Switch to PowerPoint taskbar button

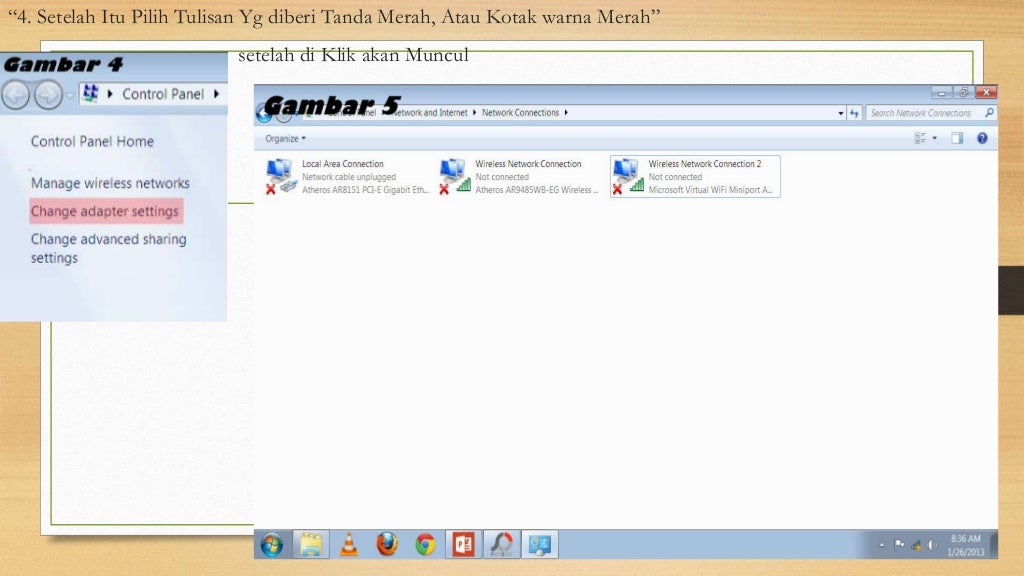[x=464, y=544]
